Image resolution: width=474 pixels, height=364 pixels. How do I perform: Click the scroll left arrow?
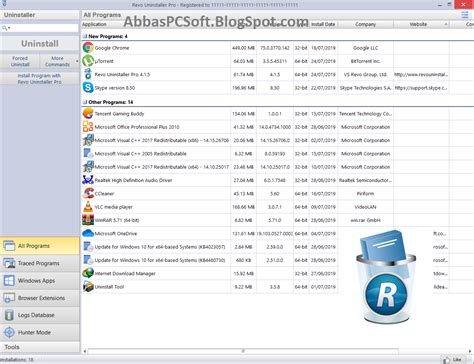[x=85, y=351]
